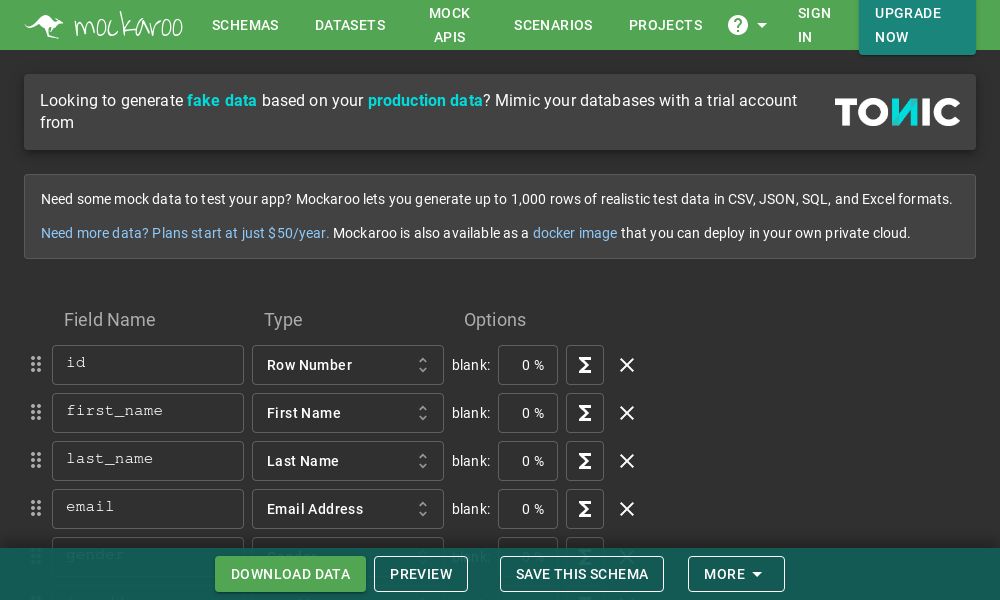Click the Tonic logo in the banner
Image resolution: width=1000 pixels, height=600 pixels.
(x=897, y=111)
